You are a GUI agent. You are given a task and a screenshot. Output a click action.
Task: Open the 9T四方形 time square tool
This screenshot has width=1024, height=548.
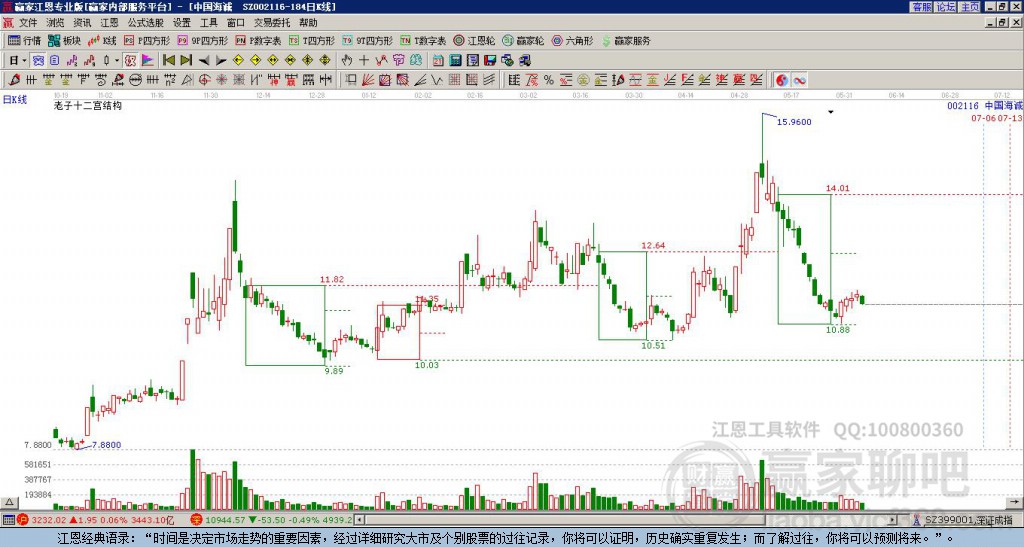point(367,40)
